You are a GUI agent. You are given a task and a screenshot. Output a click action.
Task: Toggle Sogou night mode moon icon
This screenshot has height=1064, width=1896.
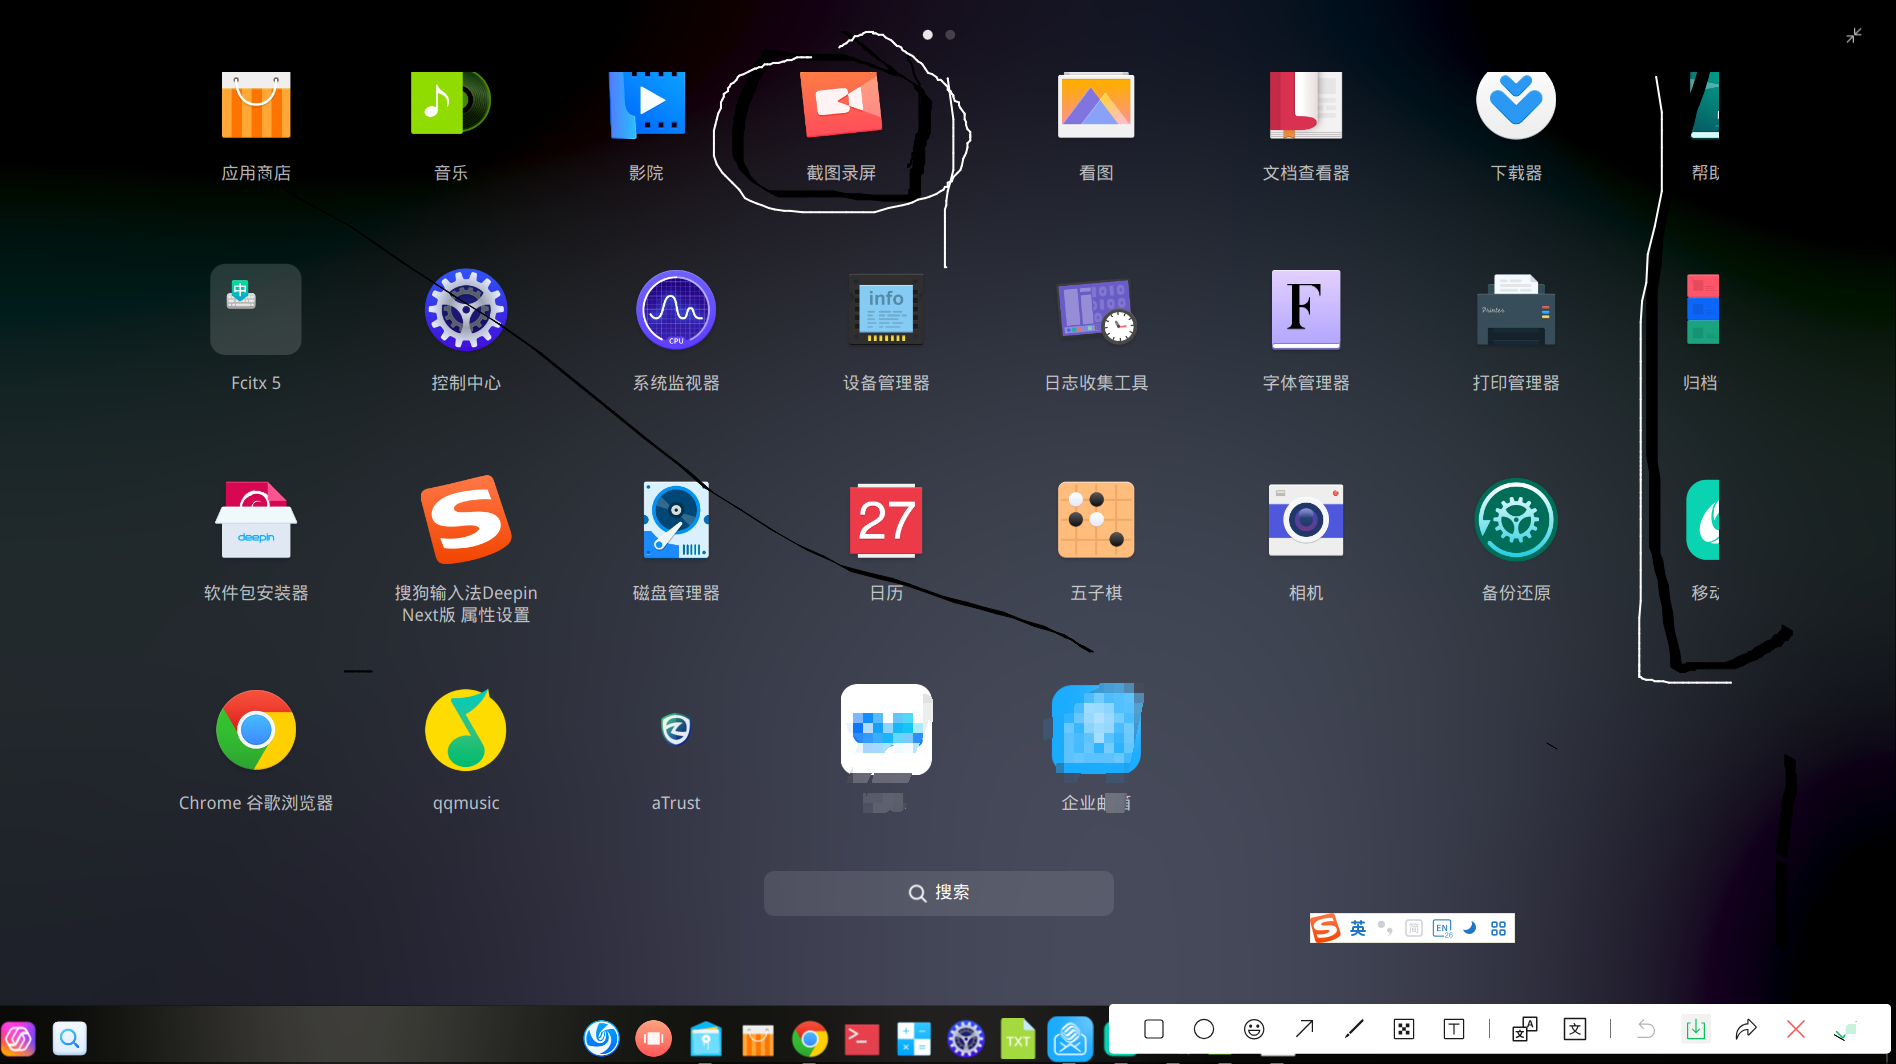pos(1470,928)
